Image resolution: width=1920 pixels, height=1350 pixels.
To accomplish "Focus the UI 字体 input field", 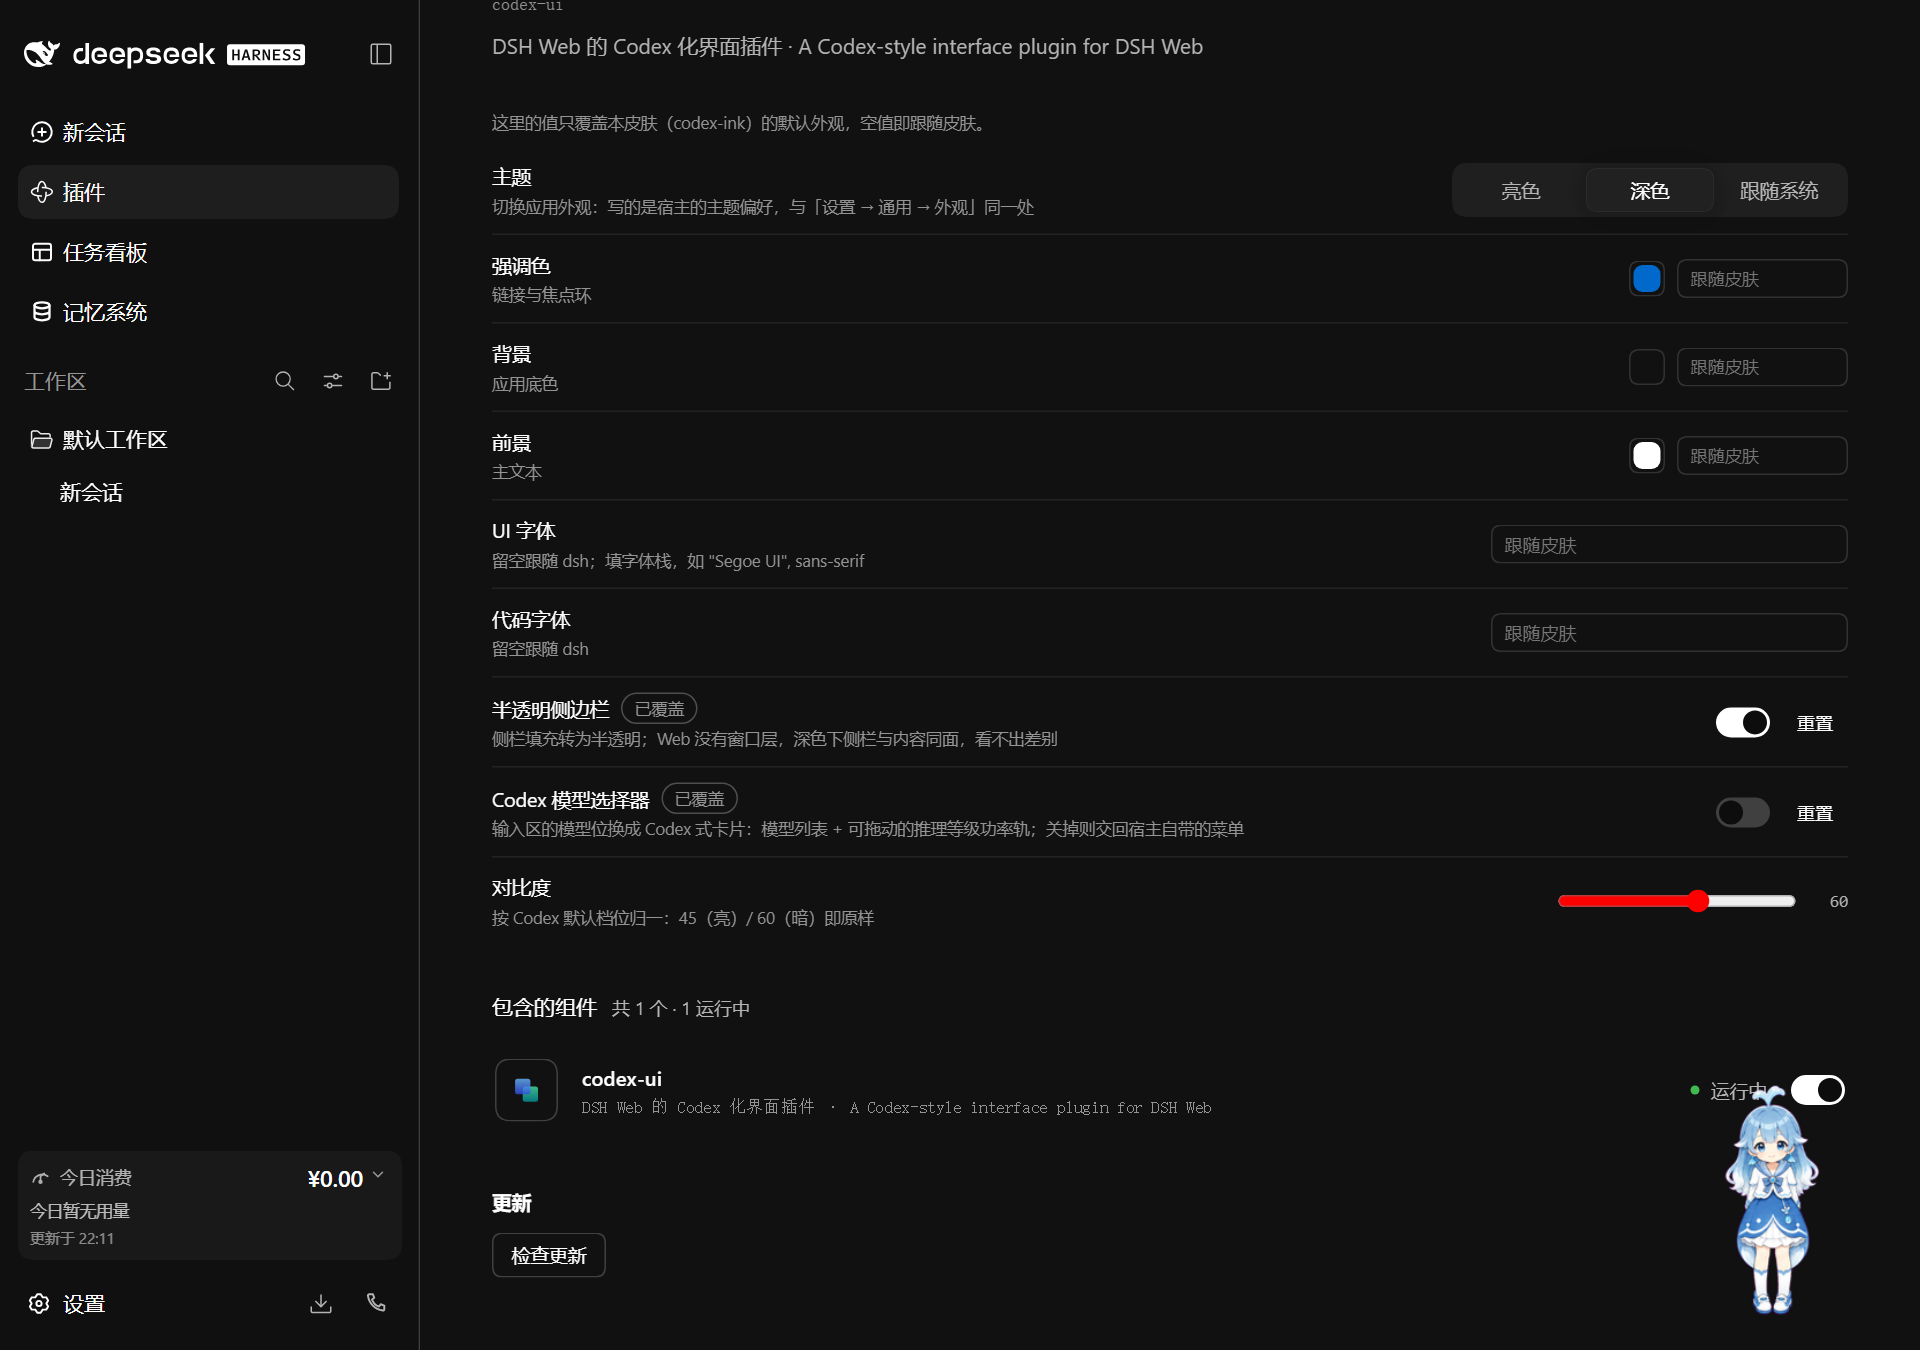I will [1669, 545].
